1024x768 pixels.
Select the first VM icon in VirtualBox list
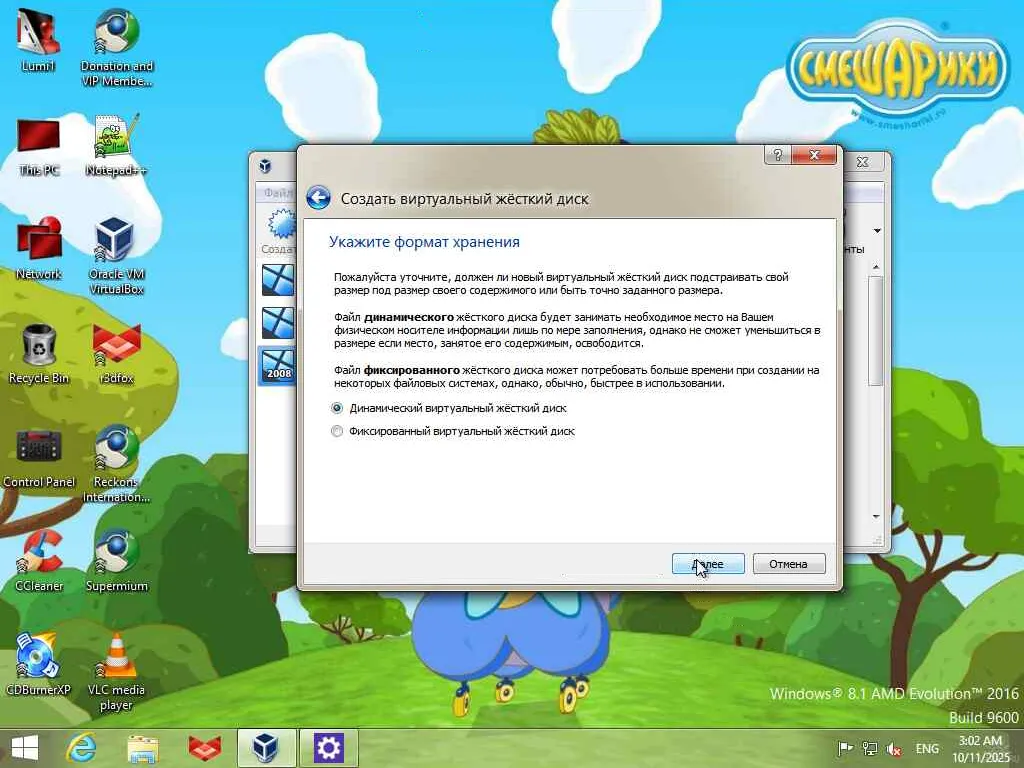tap(278, 280)
